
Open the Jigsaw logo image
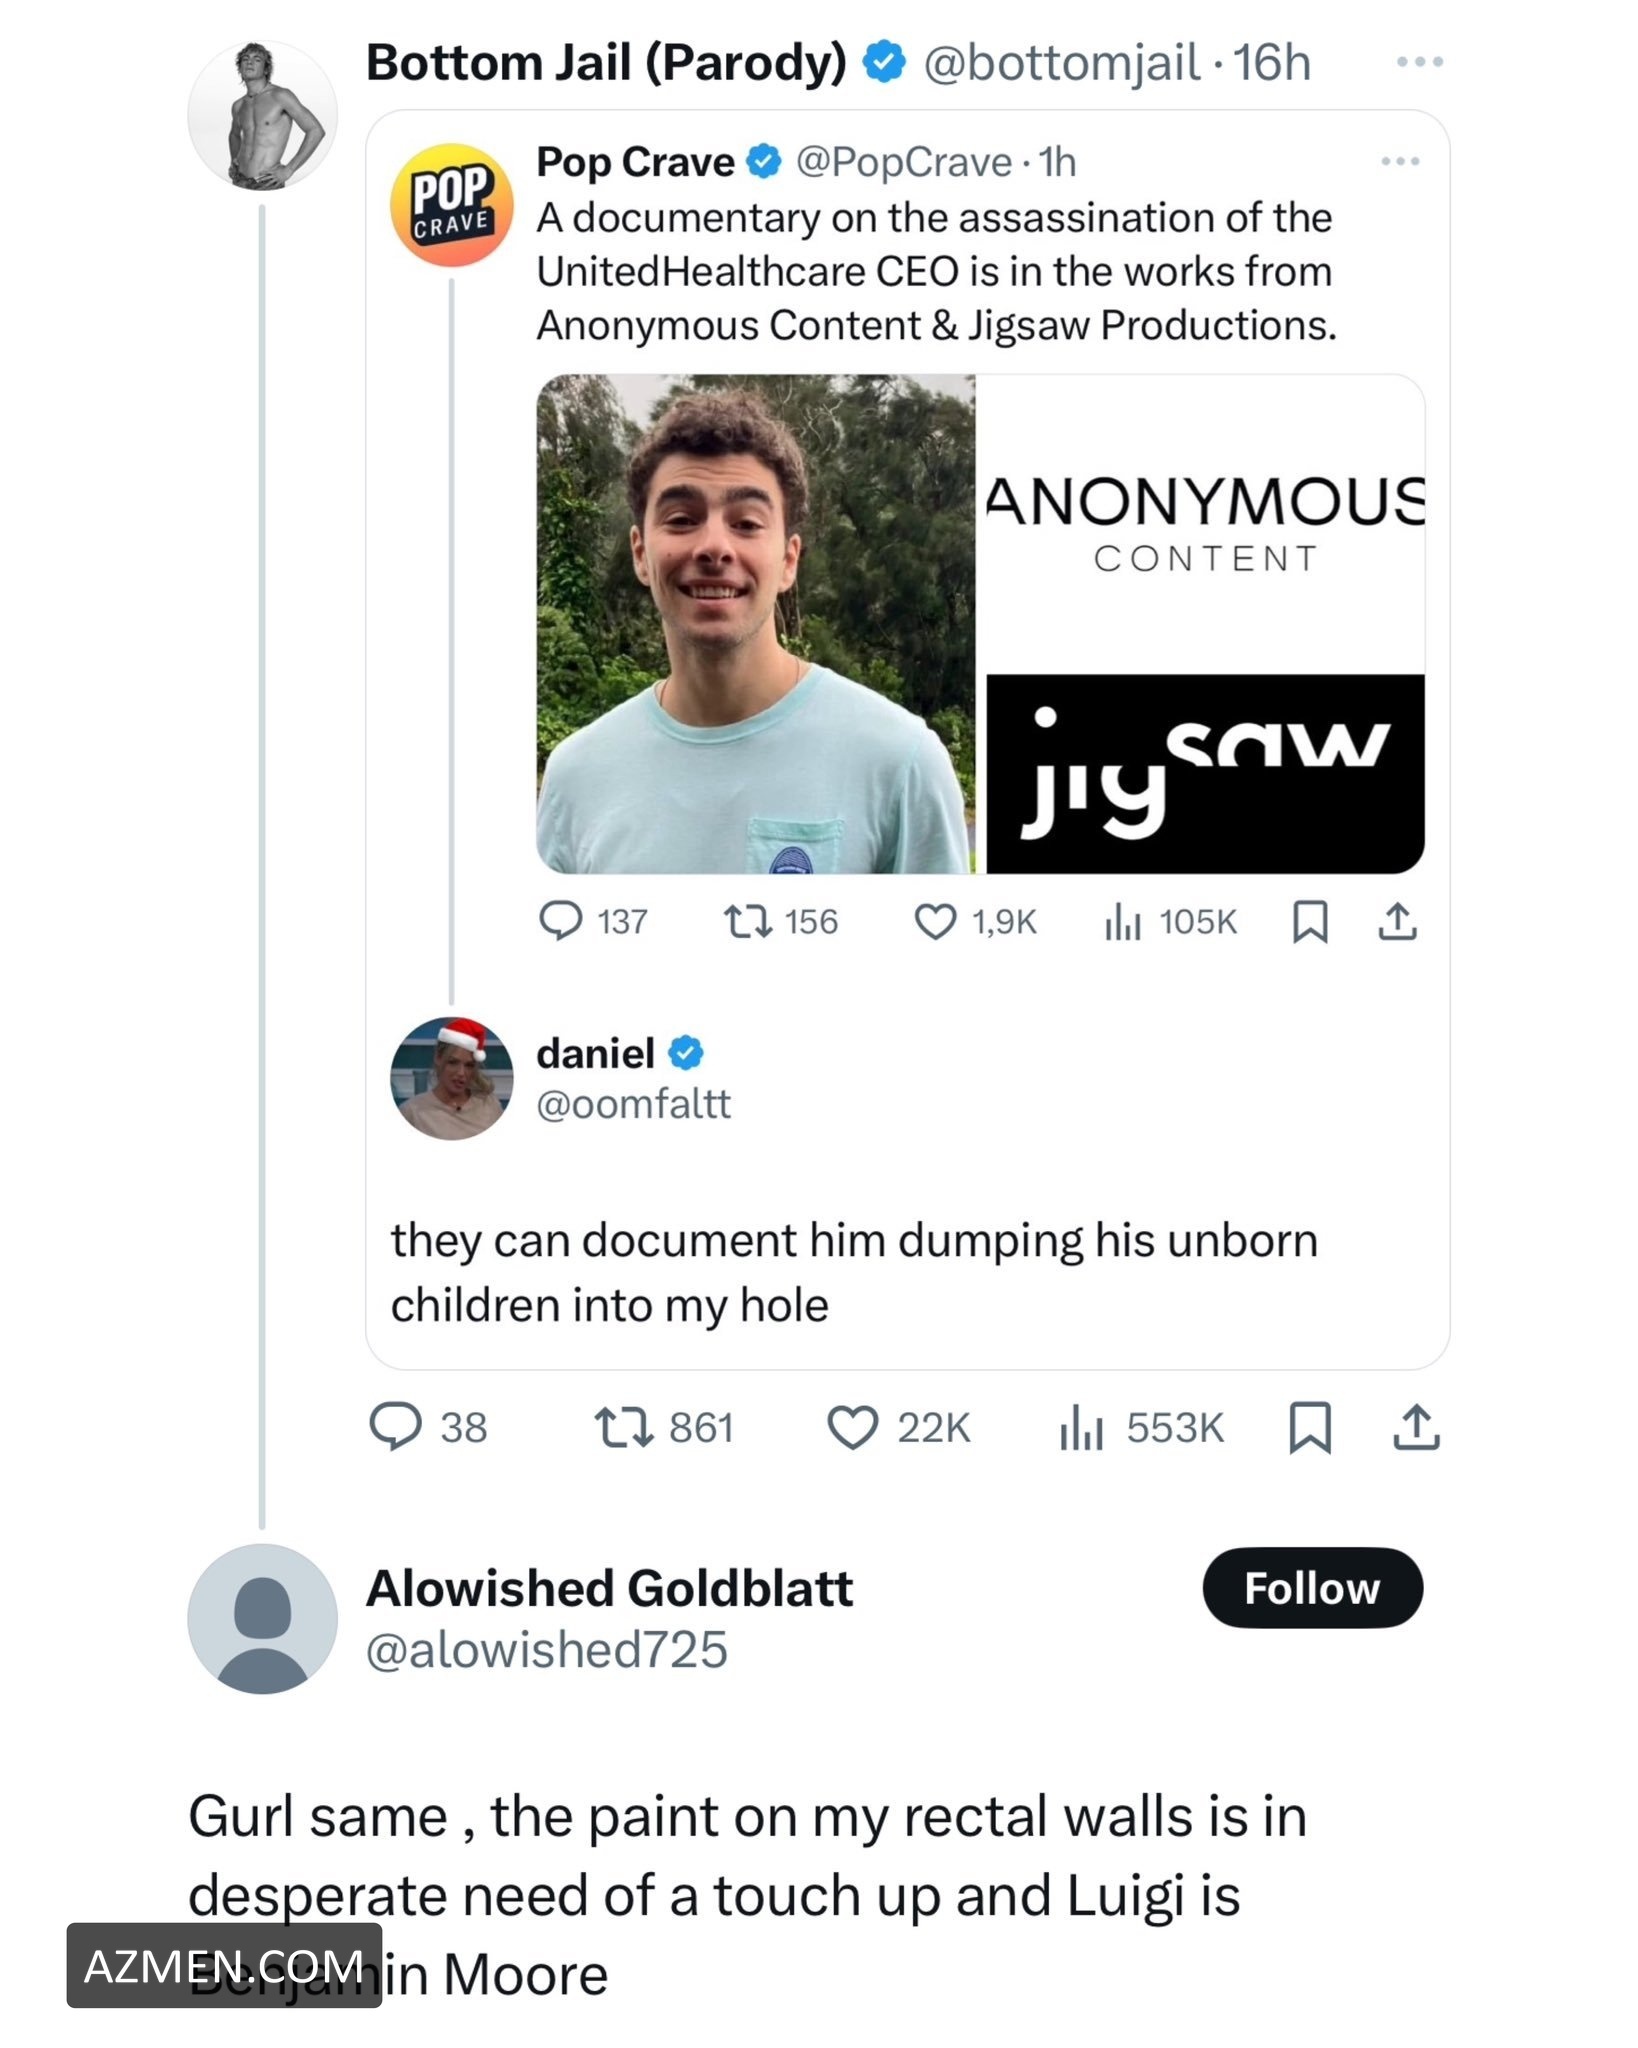(x=1204, y=773)
